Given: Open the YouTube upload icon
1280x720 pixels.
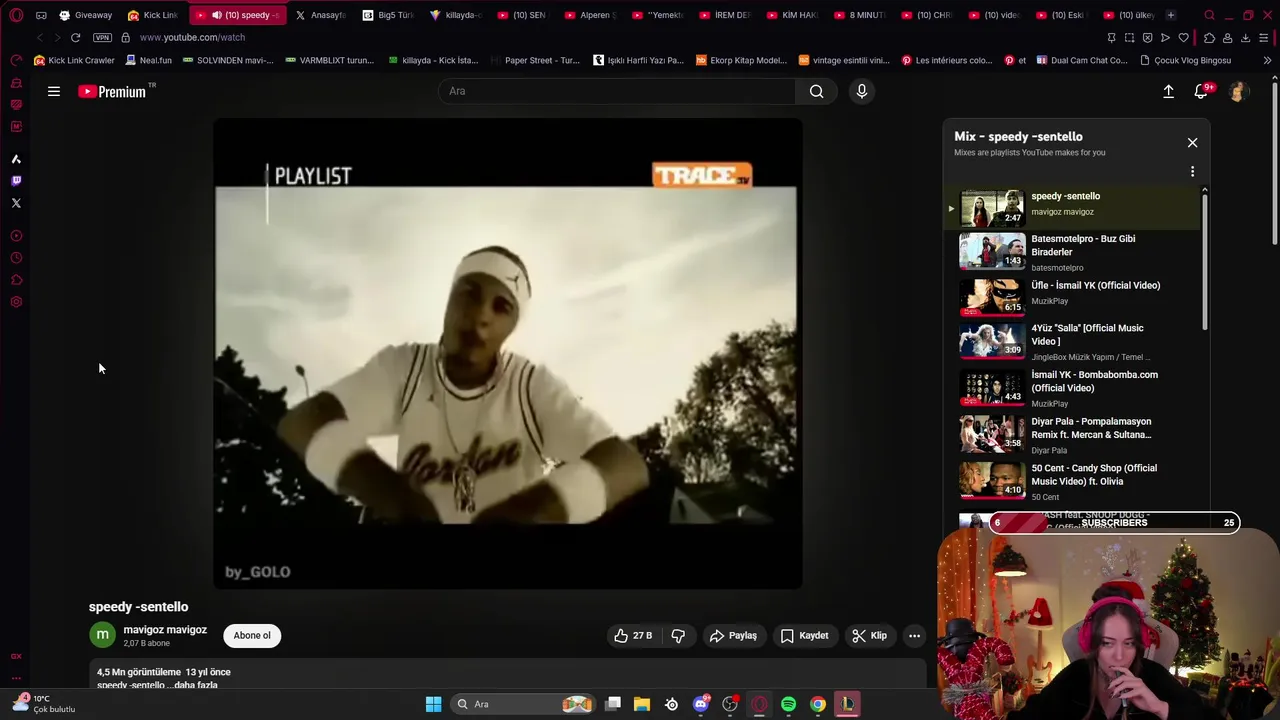Looking at the screenshot, I should 1168,91.
